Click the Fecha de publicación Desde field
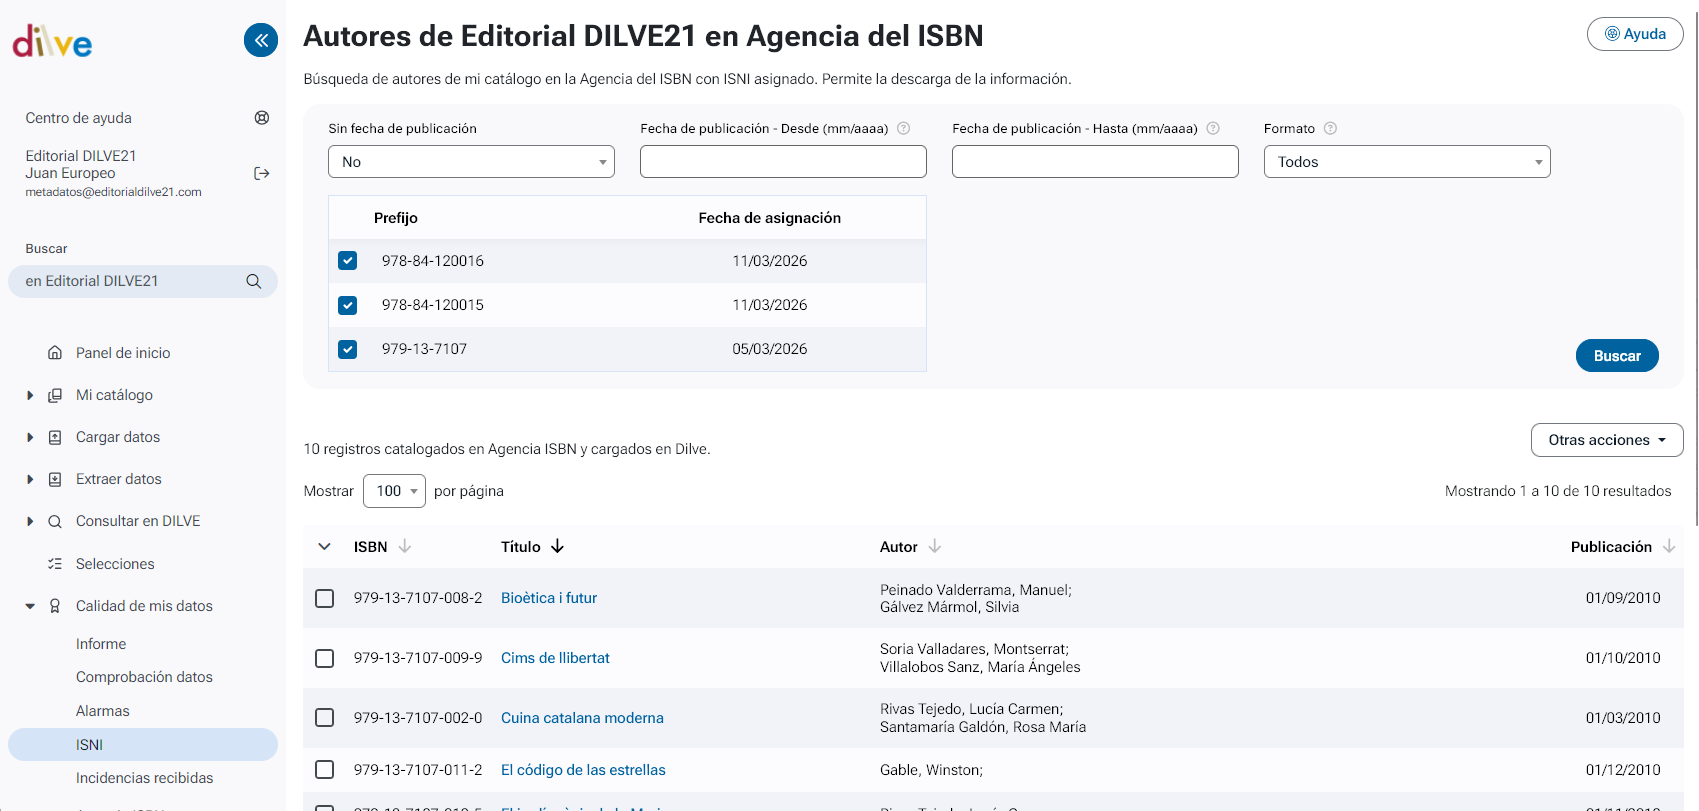Image resolution: width=1699 pixels, height=811 pixels. (783, 162)
